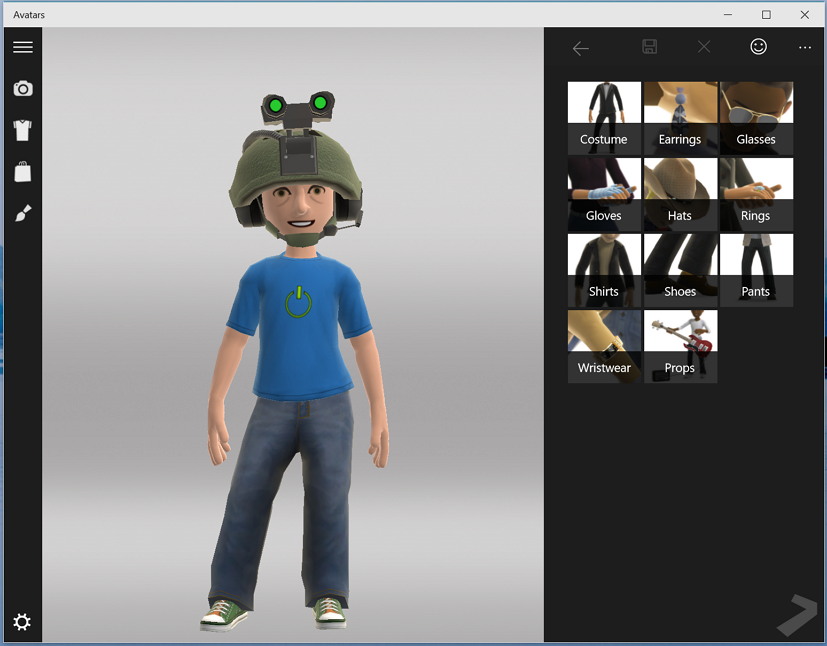Discard changes using the X icon
Viewport: 827px width, 646px height.
point(704,46)
